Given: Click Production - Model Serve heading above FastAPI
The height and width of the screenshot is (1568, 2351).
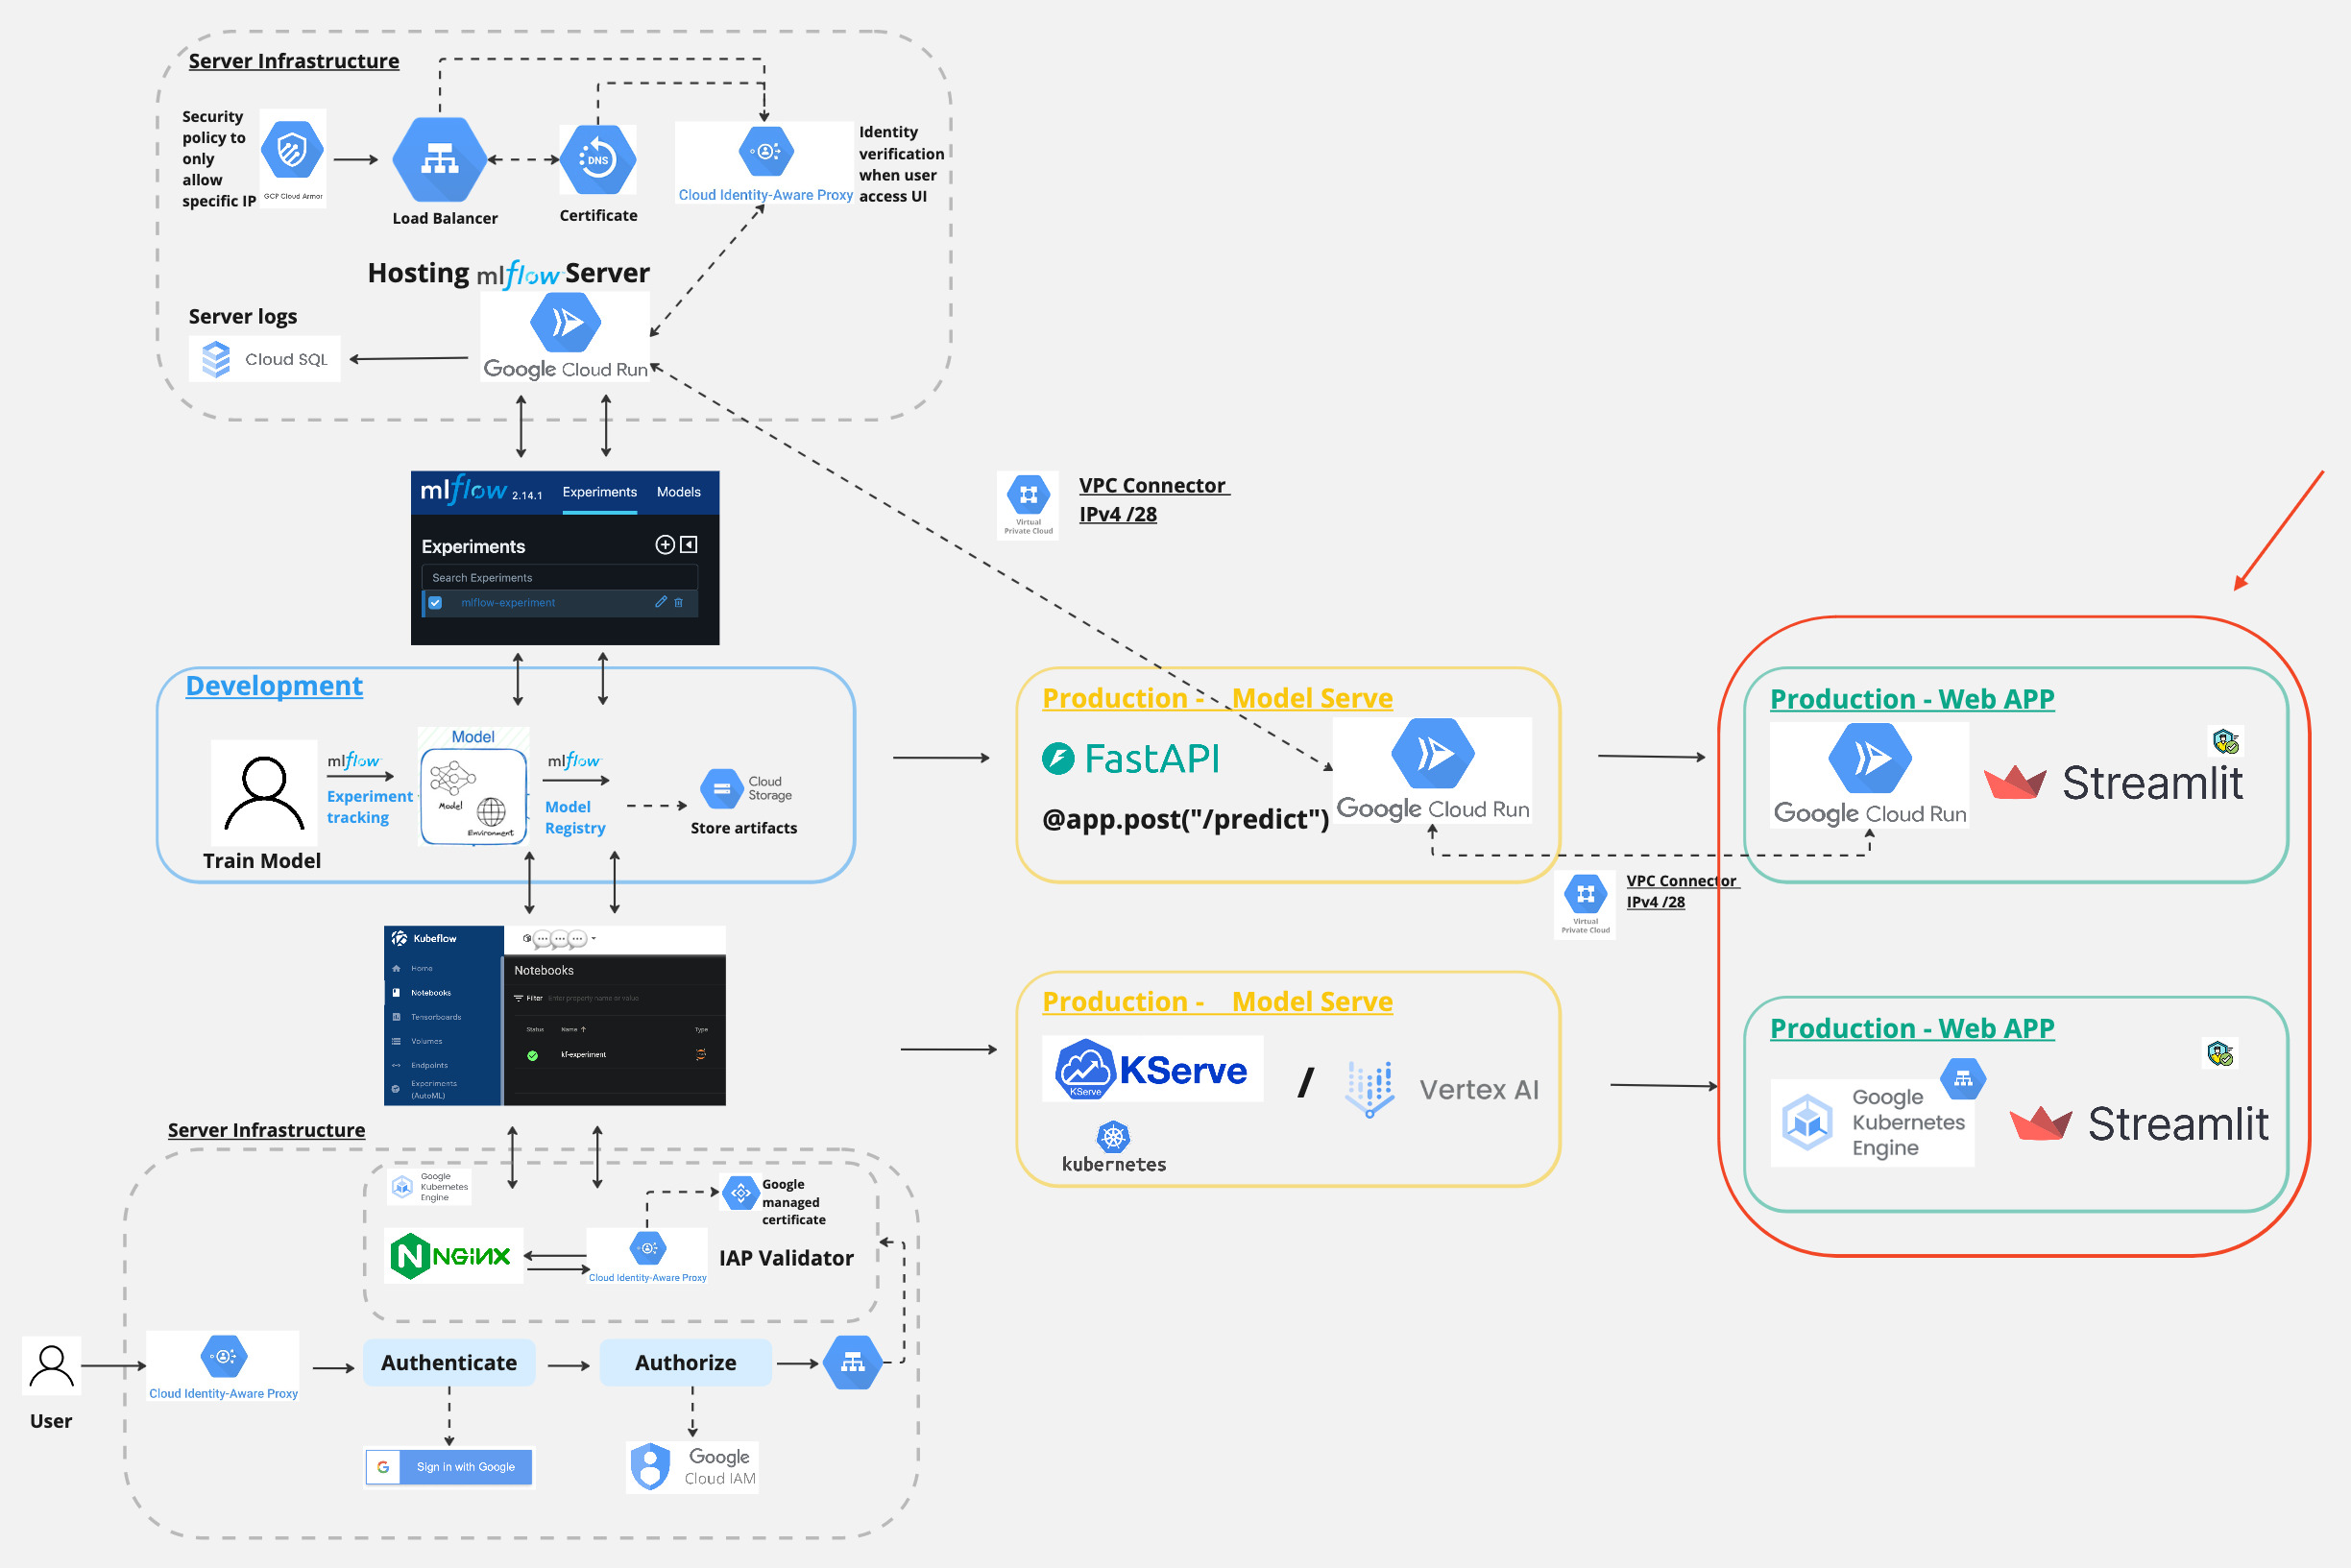Looking at the screenshot, I should [x=1217, y=698].
